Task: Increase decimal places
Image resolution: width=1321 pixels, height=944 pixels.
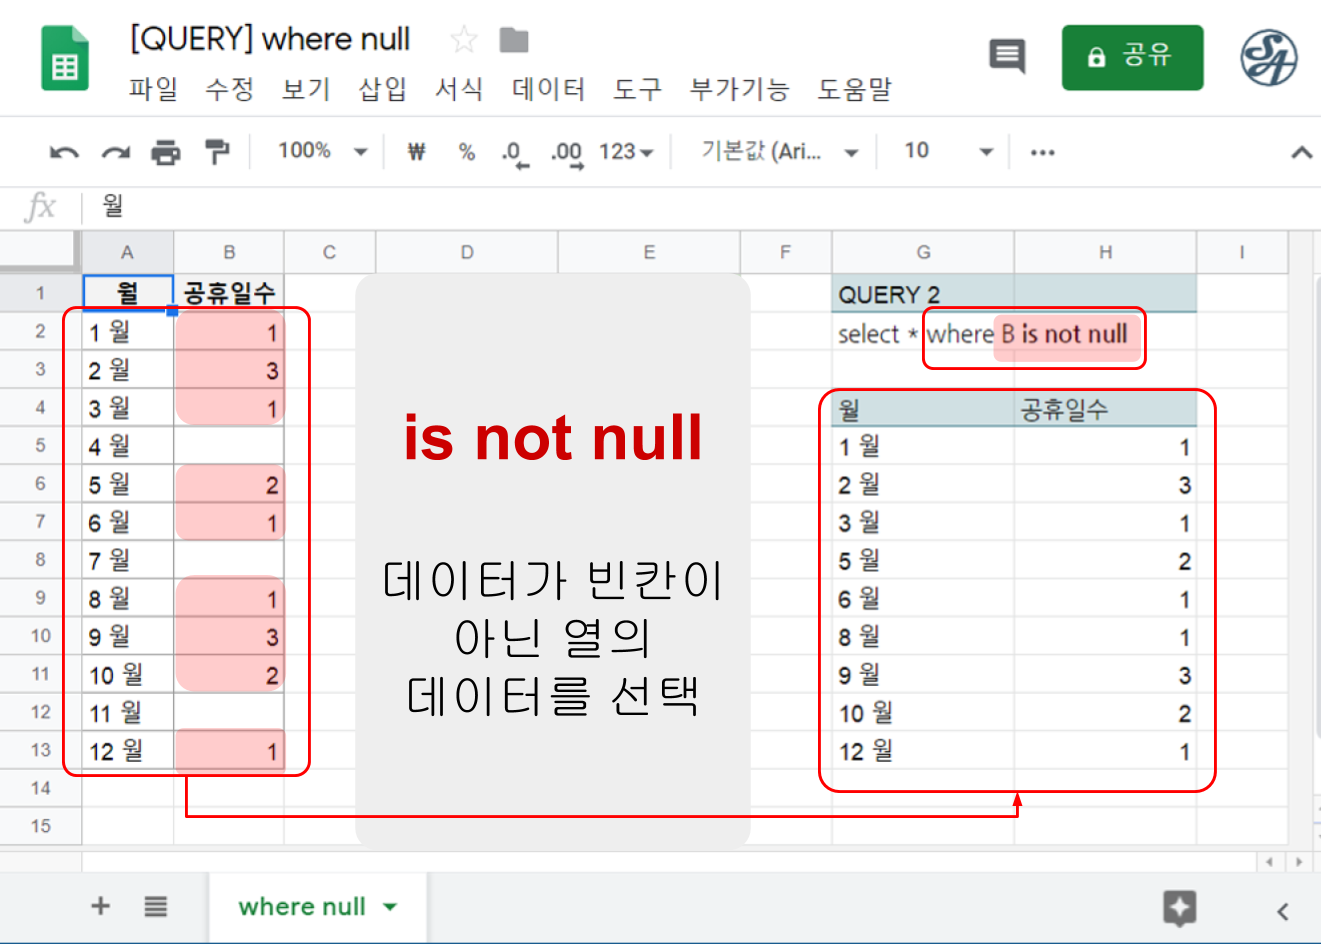Action: point(564,151)
